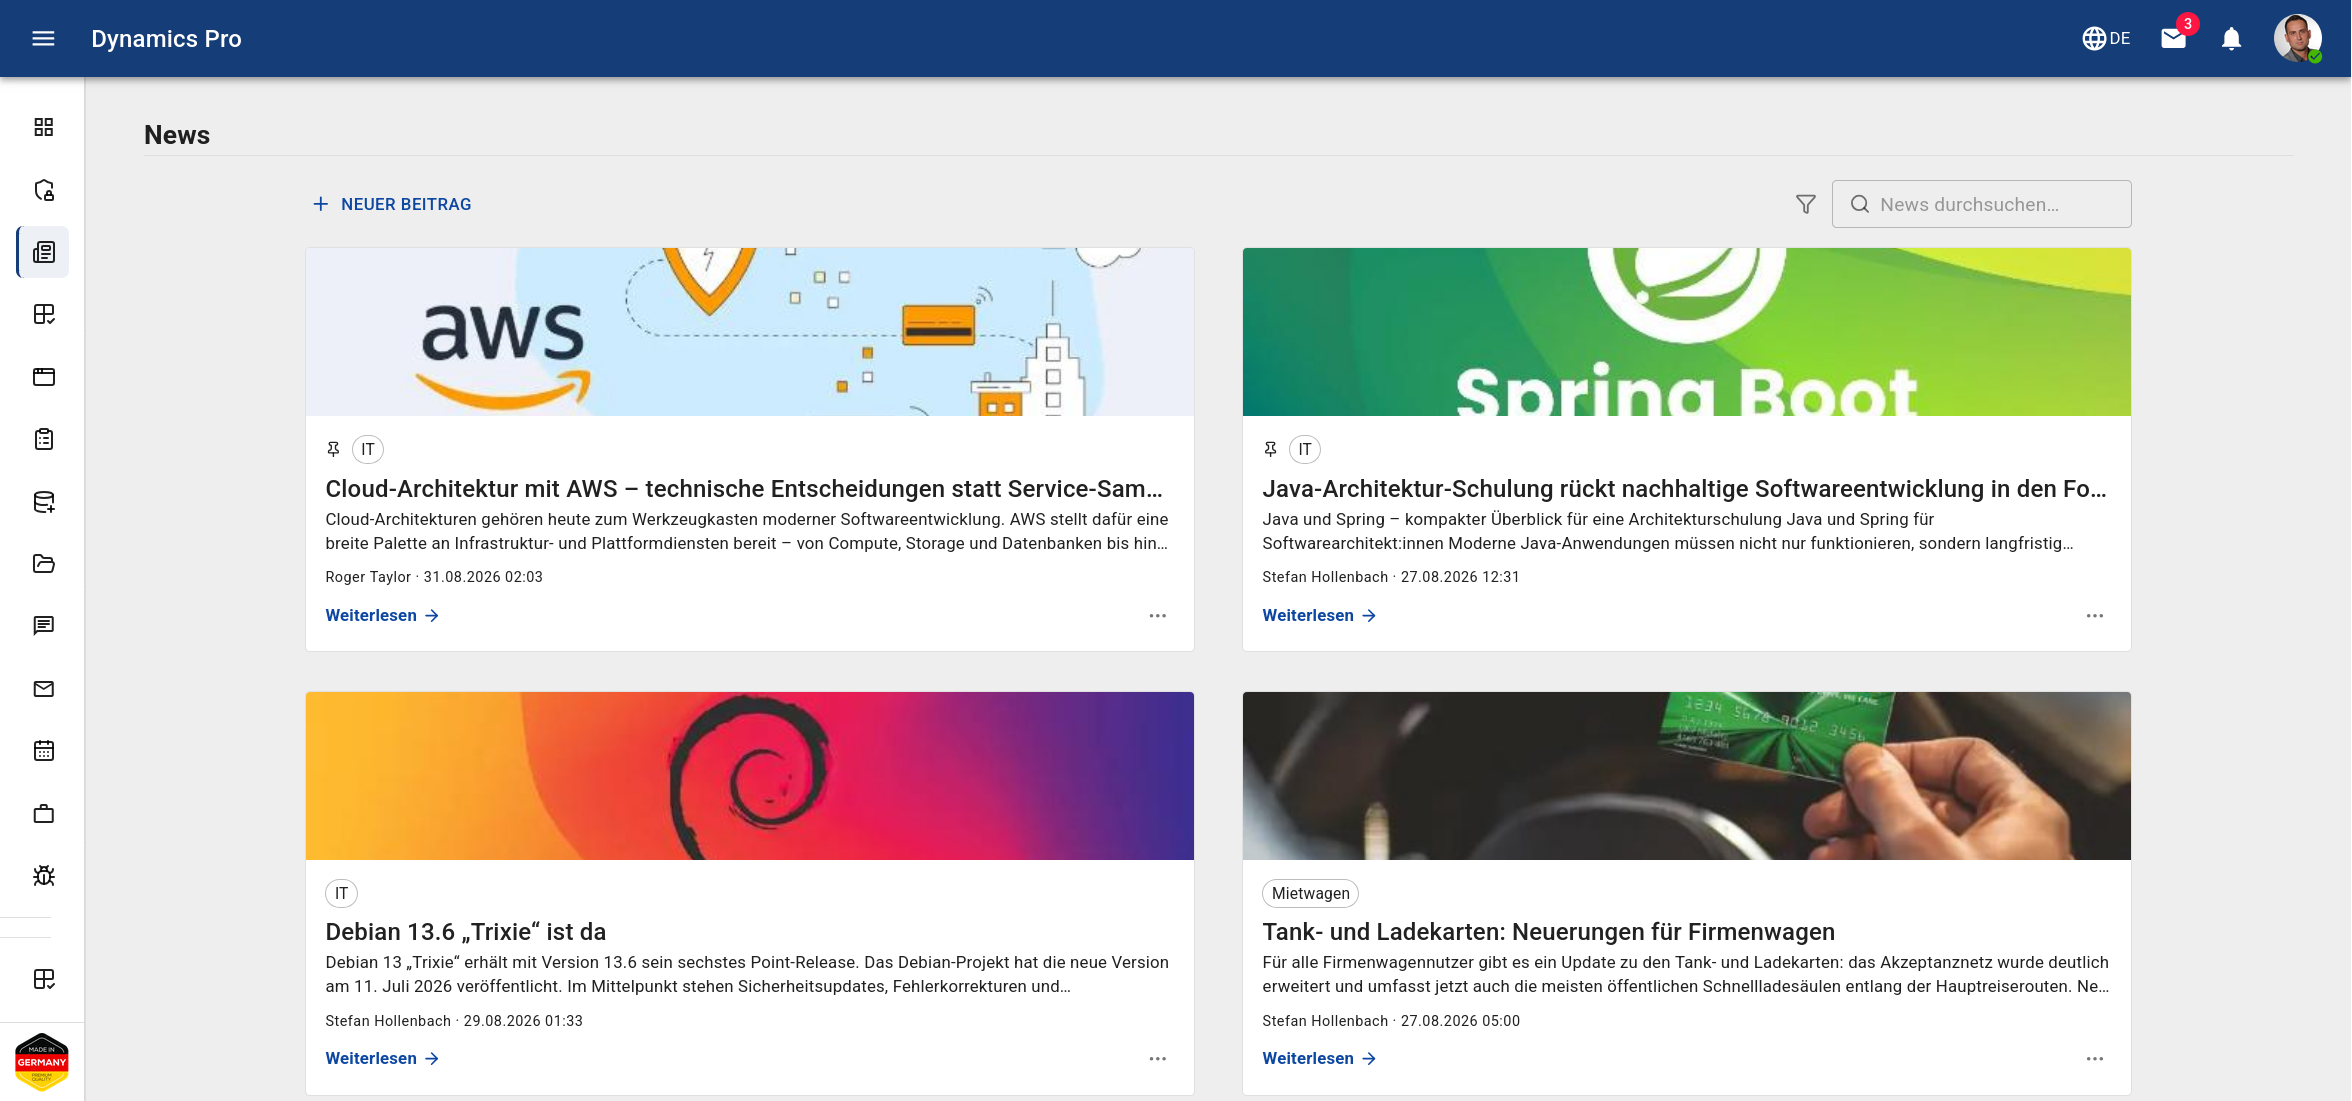Open the chat messages sidebar icon
2352x1101 pixels.
click(43, 626)
